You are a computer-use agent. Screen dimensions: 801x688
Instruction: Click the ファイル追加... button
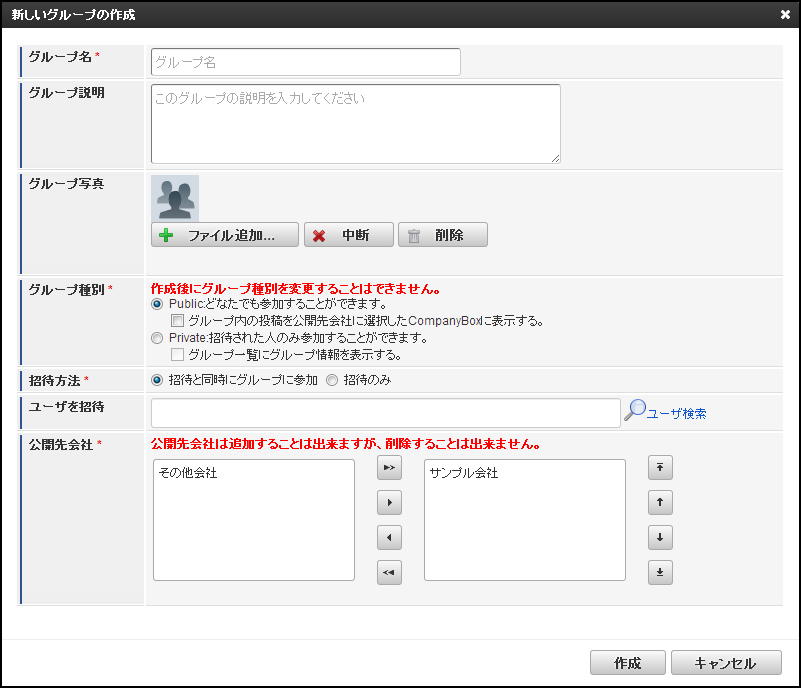[225, 235]
